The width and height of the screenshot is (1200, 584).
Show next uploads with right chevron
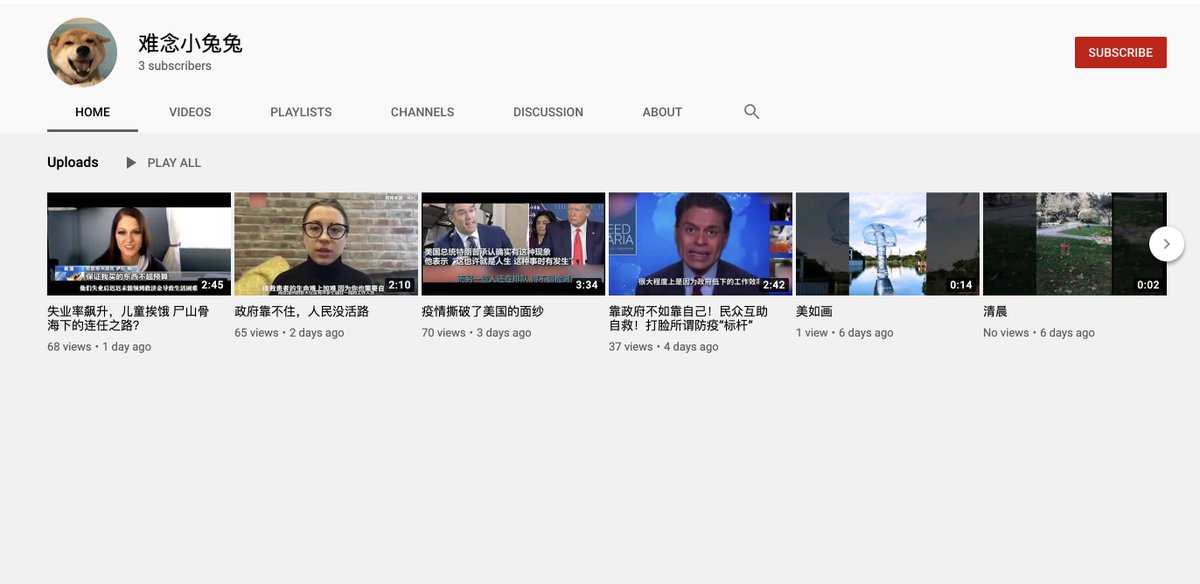pos(1166,244)
